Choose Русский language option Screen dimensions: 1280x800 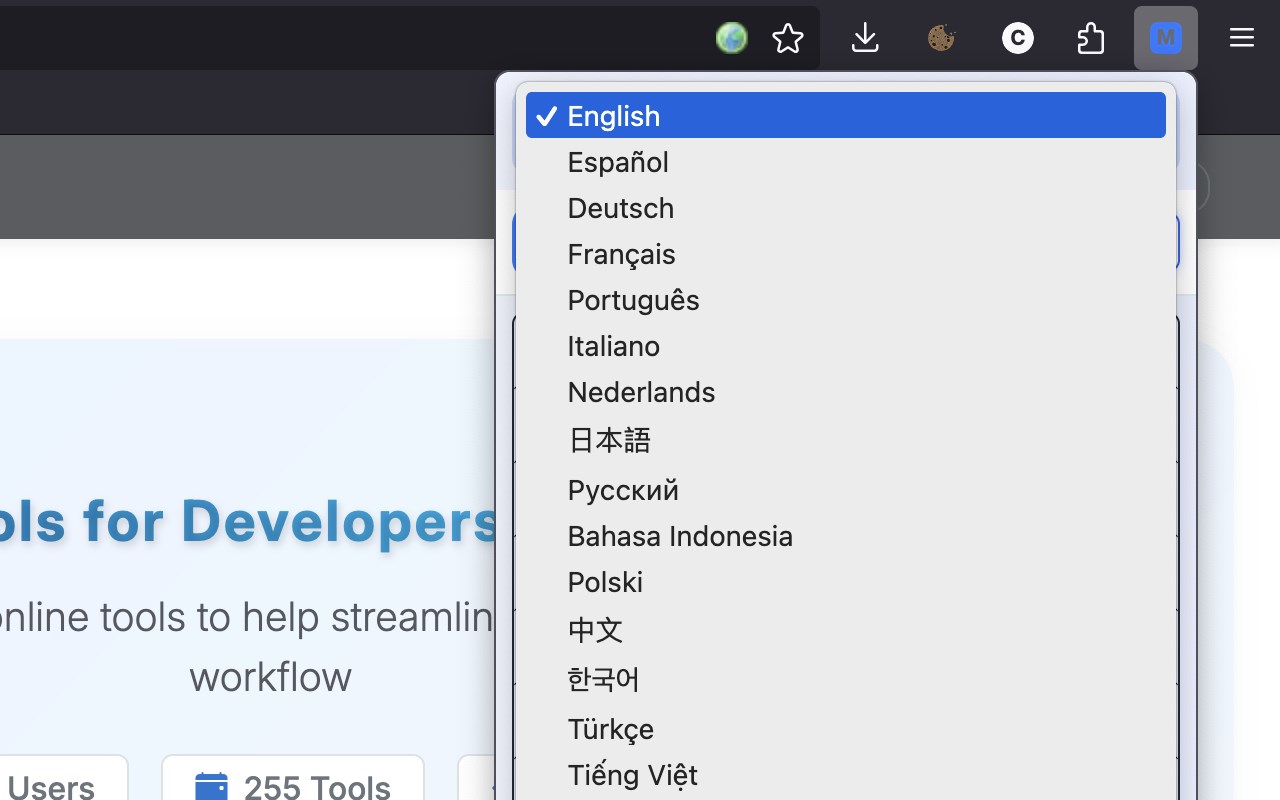click(845, 490)
